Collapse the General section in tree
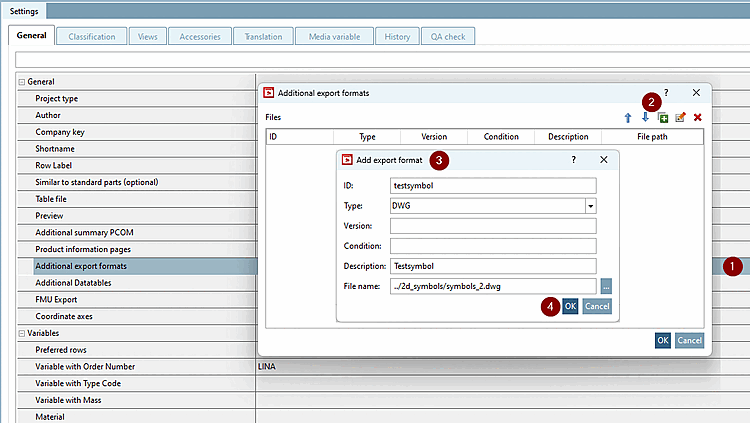The height and width of the screenshot is (423, 750). 22,81
